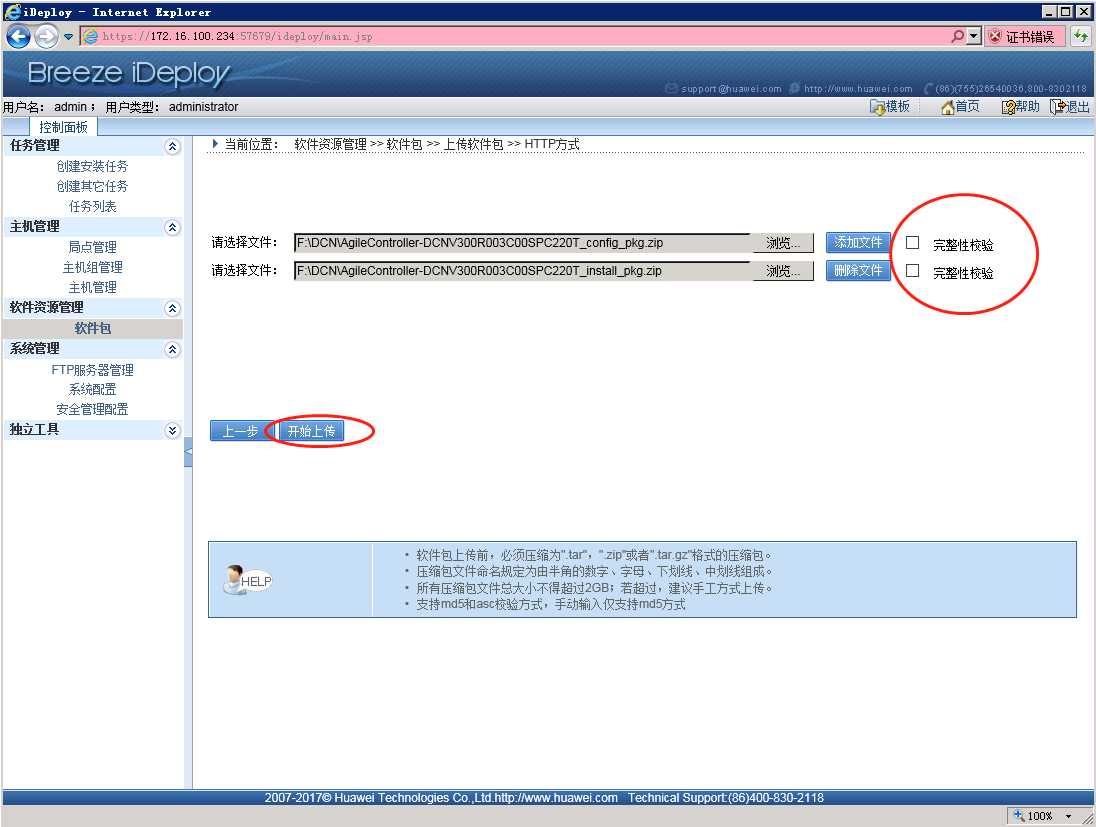Collapse the 系统管理 section
Viewport: 1096px width, 827px height.
(x=172, y=350)
